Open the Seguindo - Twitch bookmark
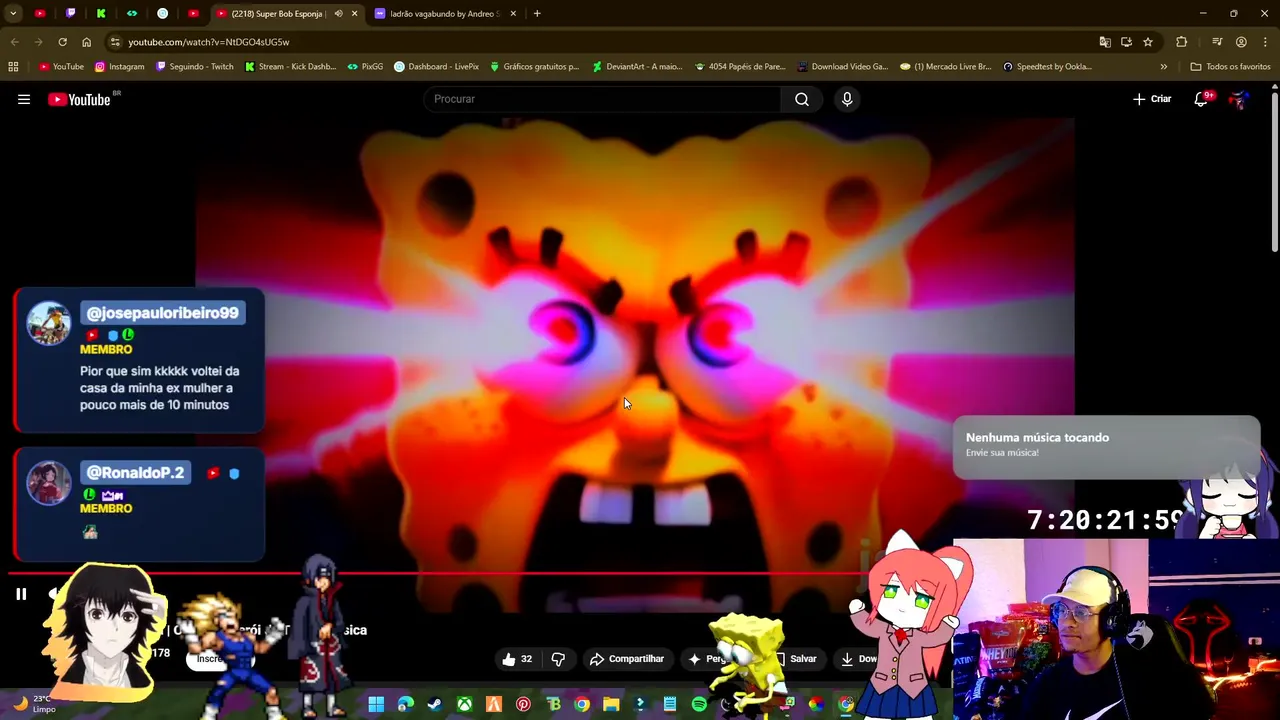This screenshot has width=1280, height=720. (x=195, y=67)
